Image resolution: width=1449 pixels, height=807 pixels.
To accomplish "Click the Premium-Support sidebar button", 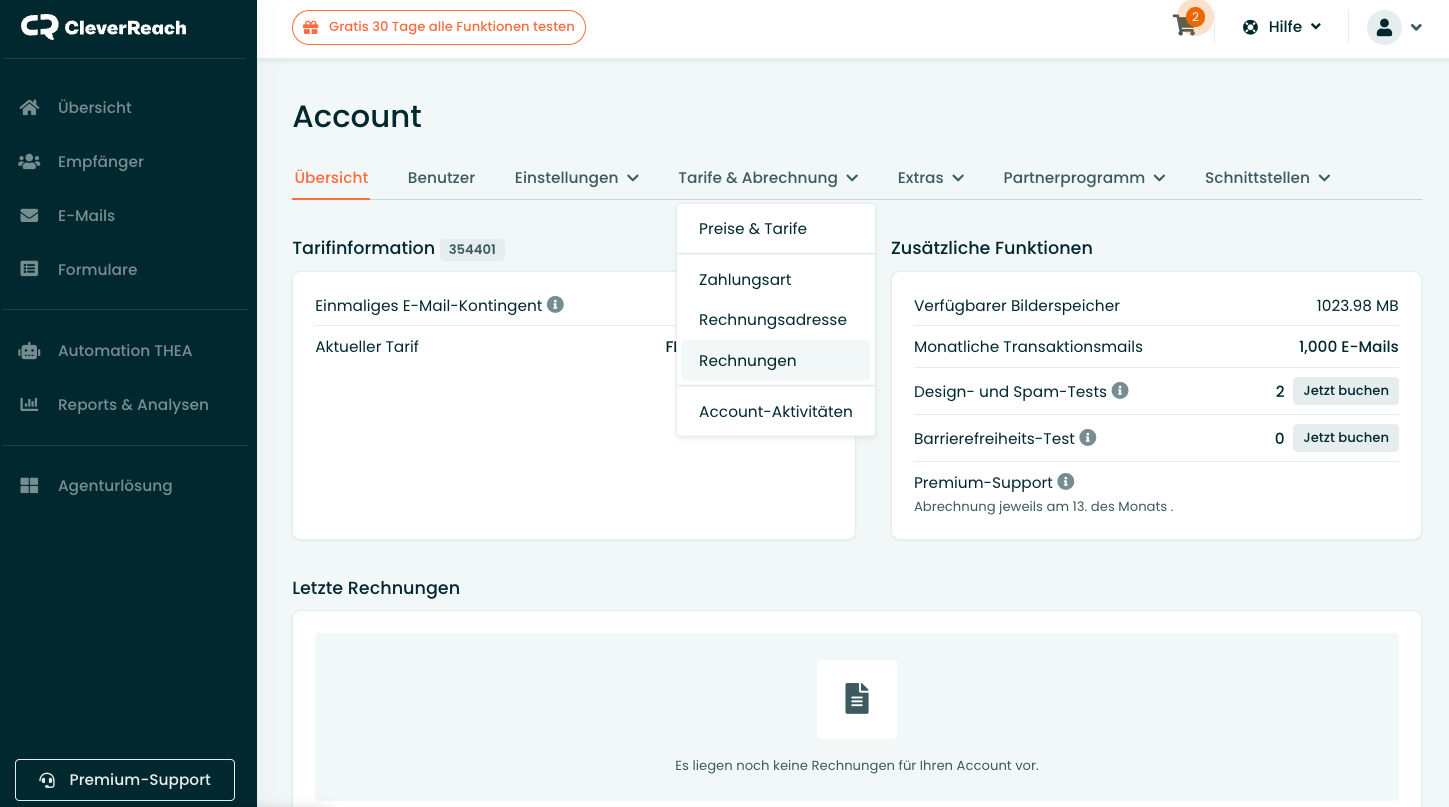I will [125, 780].
